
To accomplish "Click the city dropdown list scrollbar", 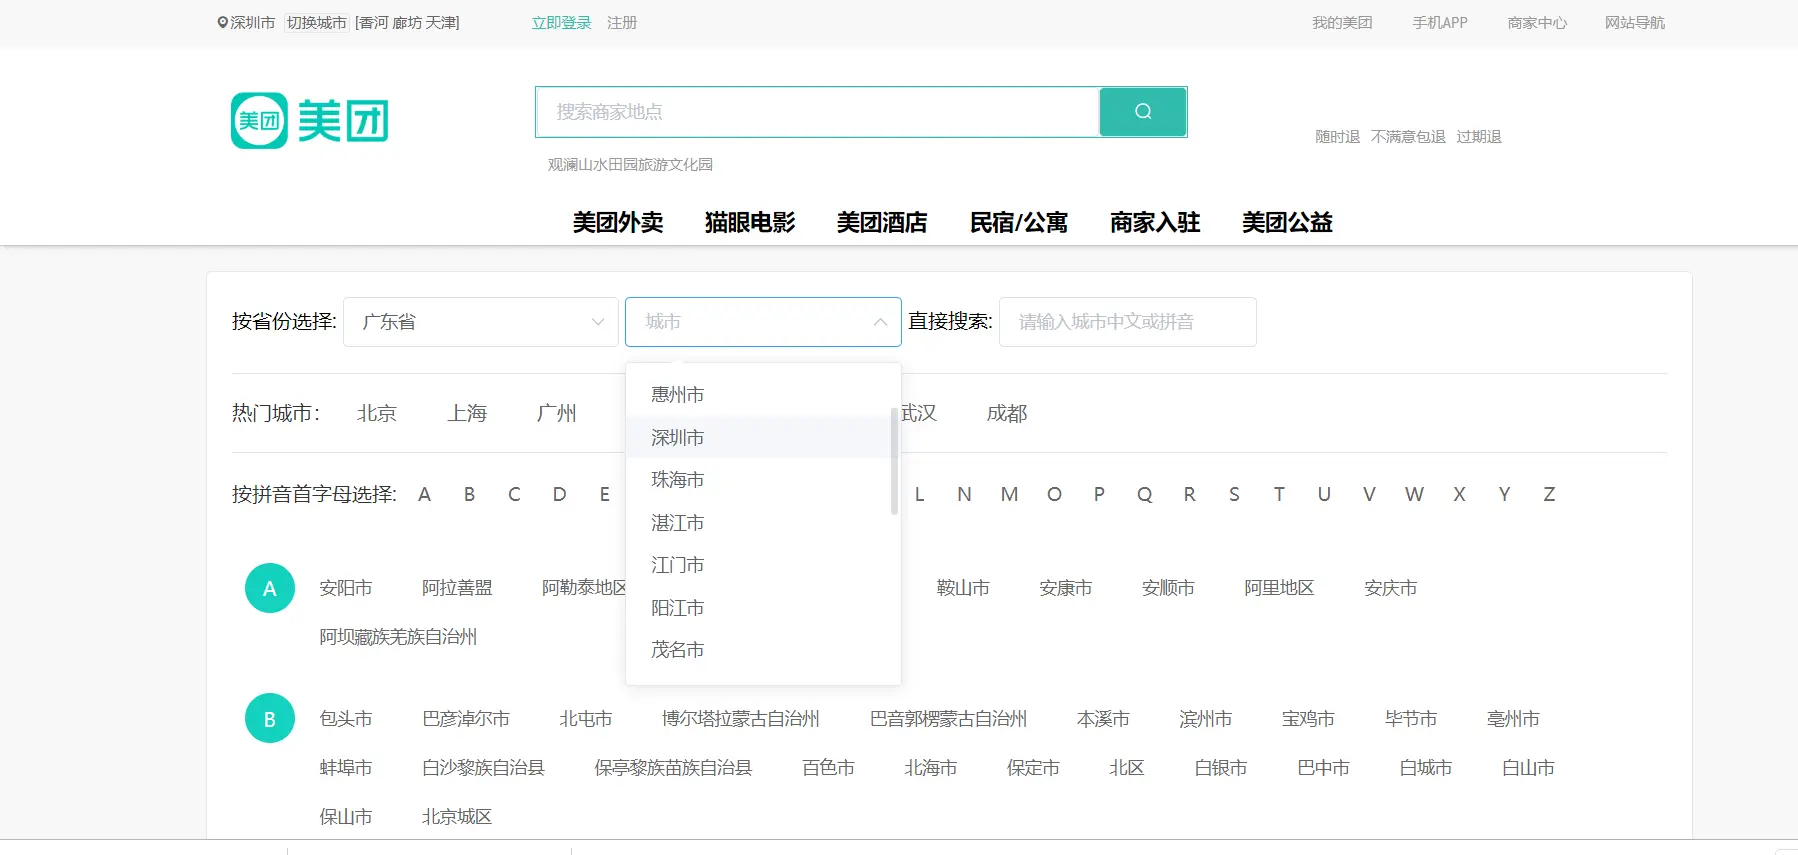I will [894, 461].
